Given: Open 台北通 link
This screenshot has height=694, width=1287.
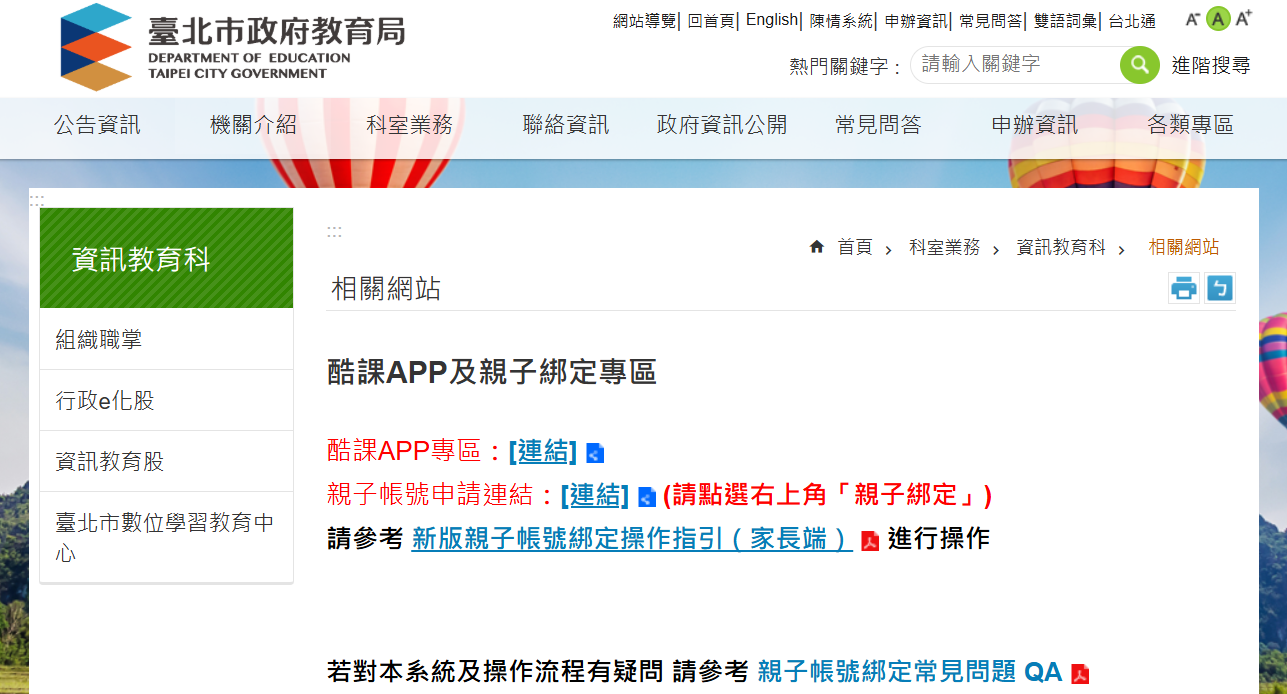Looking at the screenshot, I should pos(1132,21).
